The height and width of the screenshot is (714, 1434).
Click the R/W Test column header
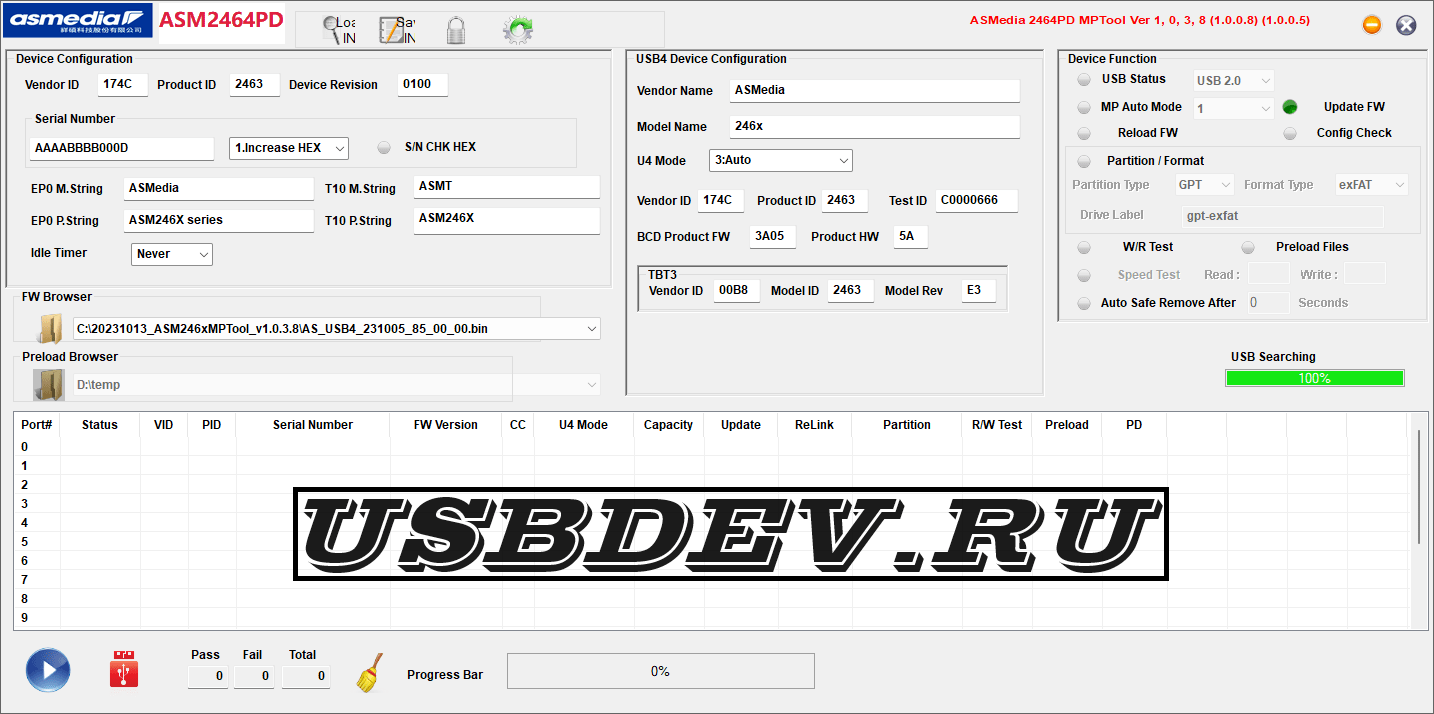coord(997,425)
